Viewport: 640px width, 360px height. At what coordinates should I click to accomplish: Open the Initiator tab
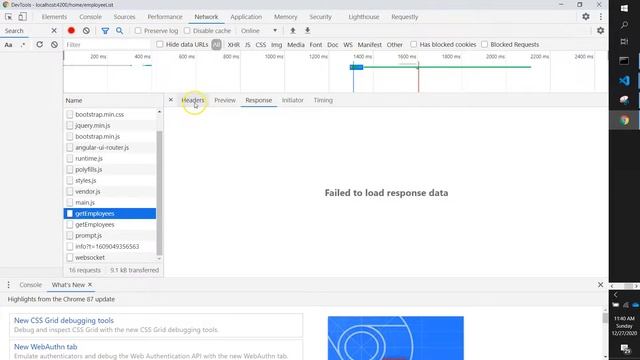(x=293, y=100)
